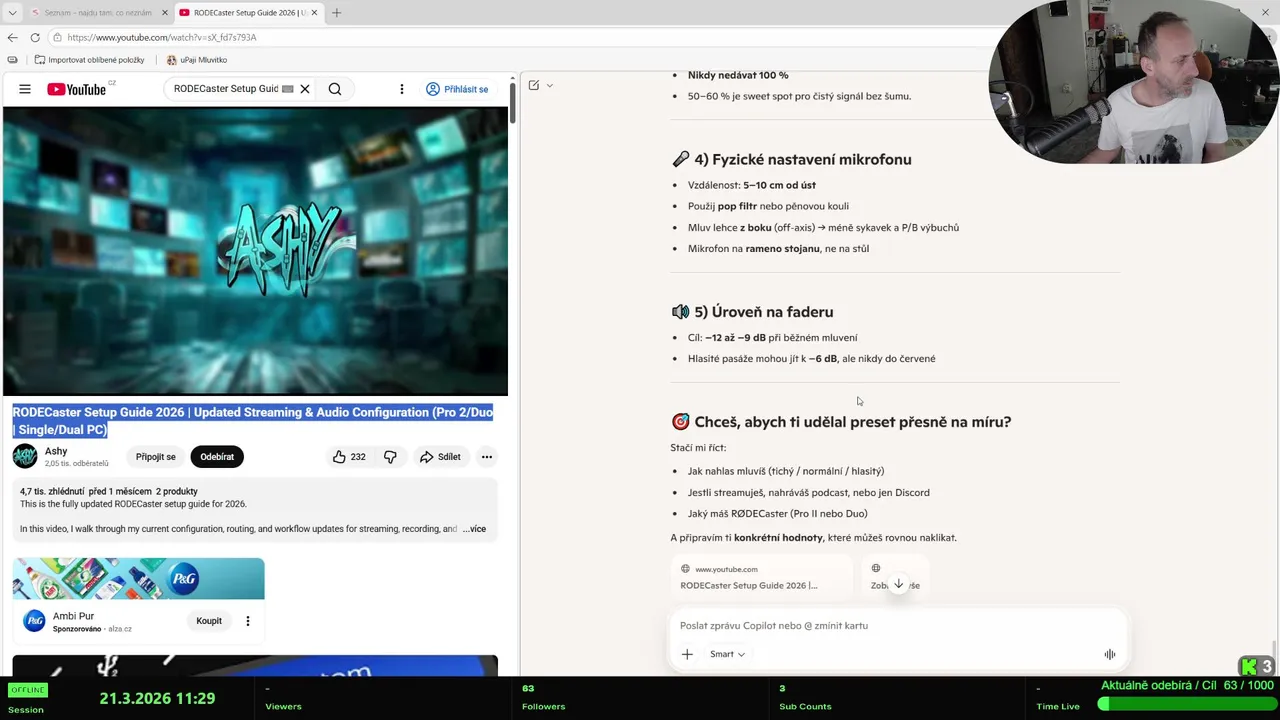Sign in with Přihlásit se button
This screenshot has height=720, width=1280.
click(457, 89)
